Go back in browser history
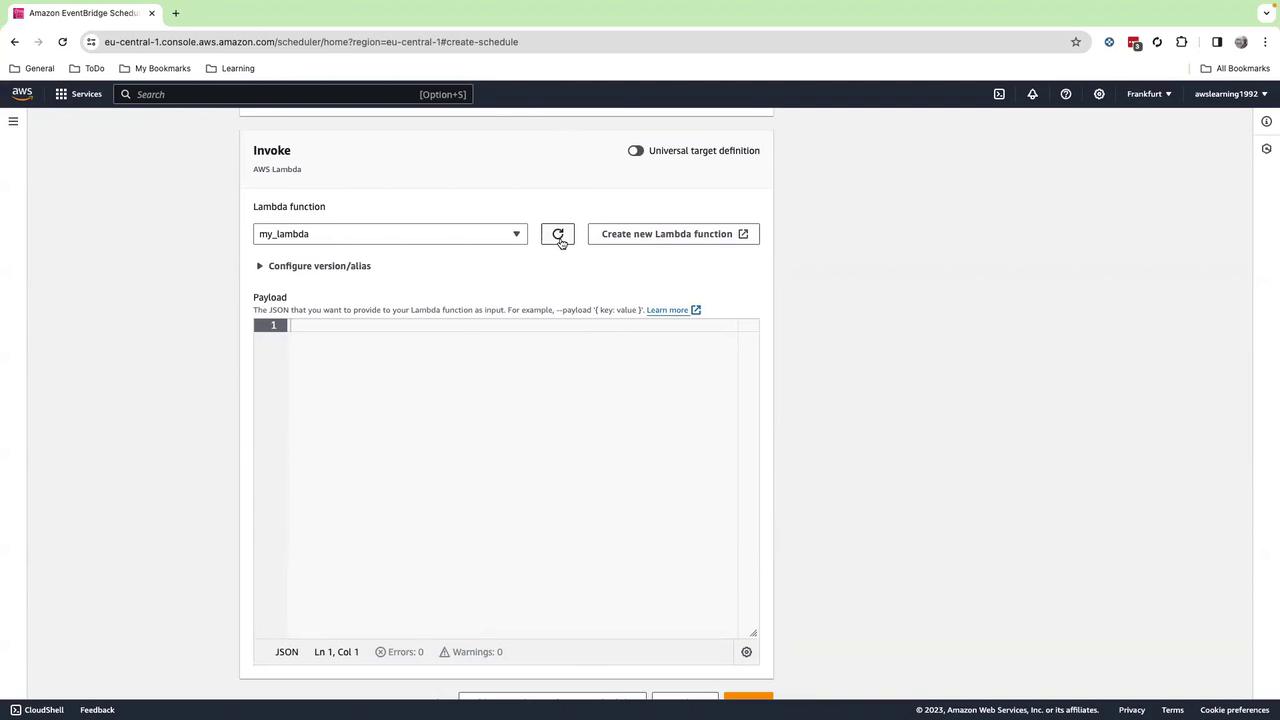This screenshot has width=1280, height=720. coord(14,42)
